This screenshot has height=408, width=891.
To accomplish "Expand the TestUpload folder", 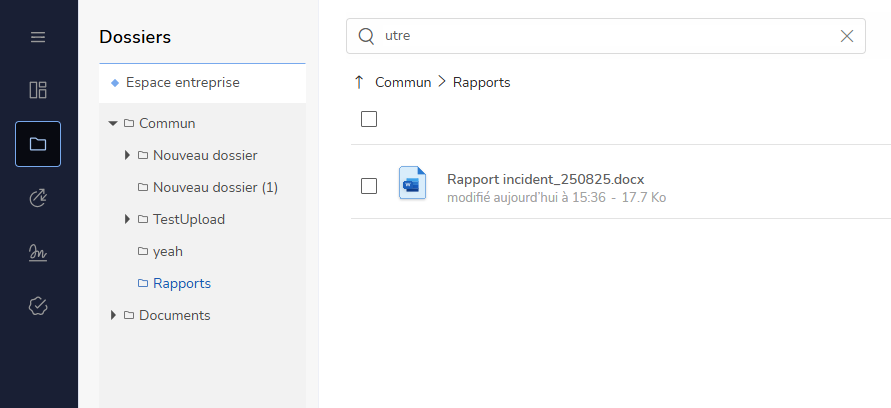I will pos(127,219).
